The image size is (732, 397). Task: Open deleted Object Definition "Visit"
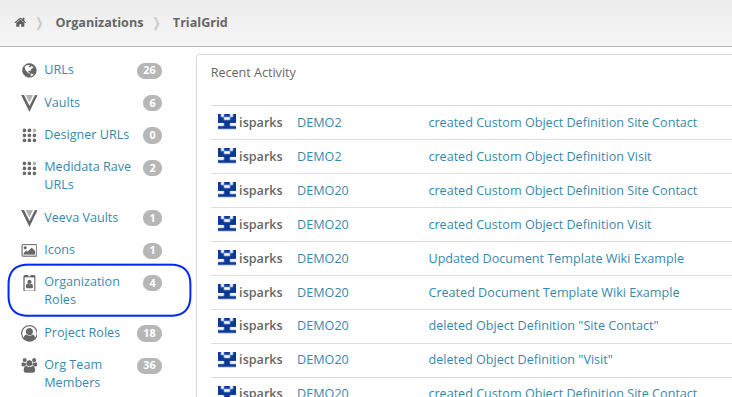[x=521, y=360]
